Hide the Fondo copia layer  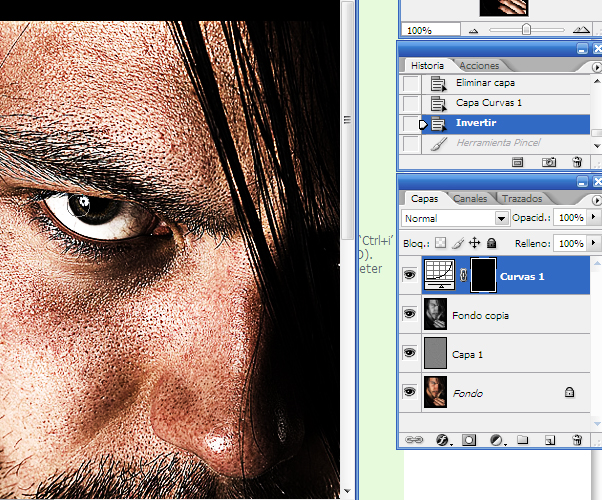(x=410, y=314)
